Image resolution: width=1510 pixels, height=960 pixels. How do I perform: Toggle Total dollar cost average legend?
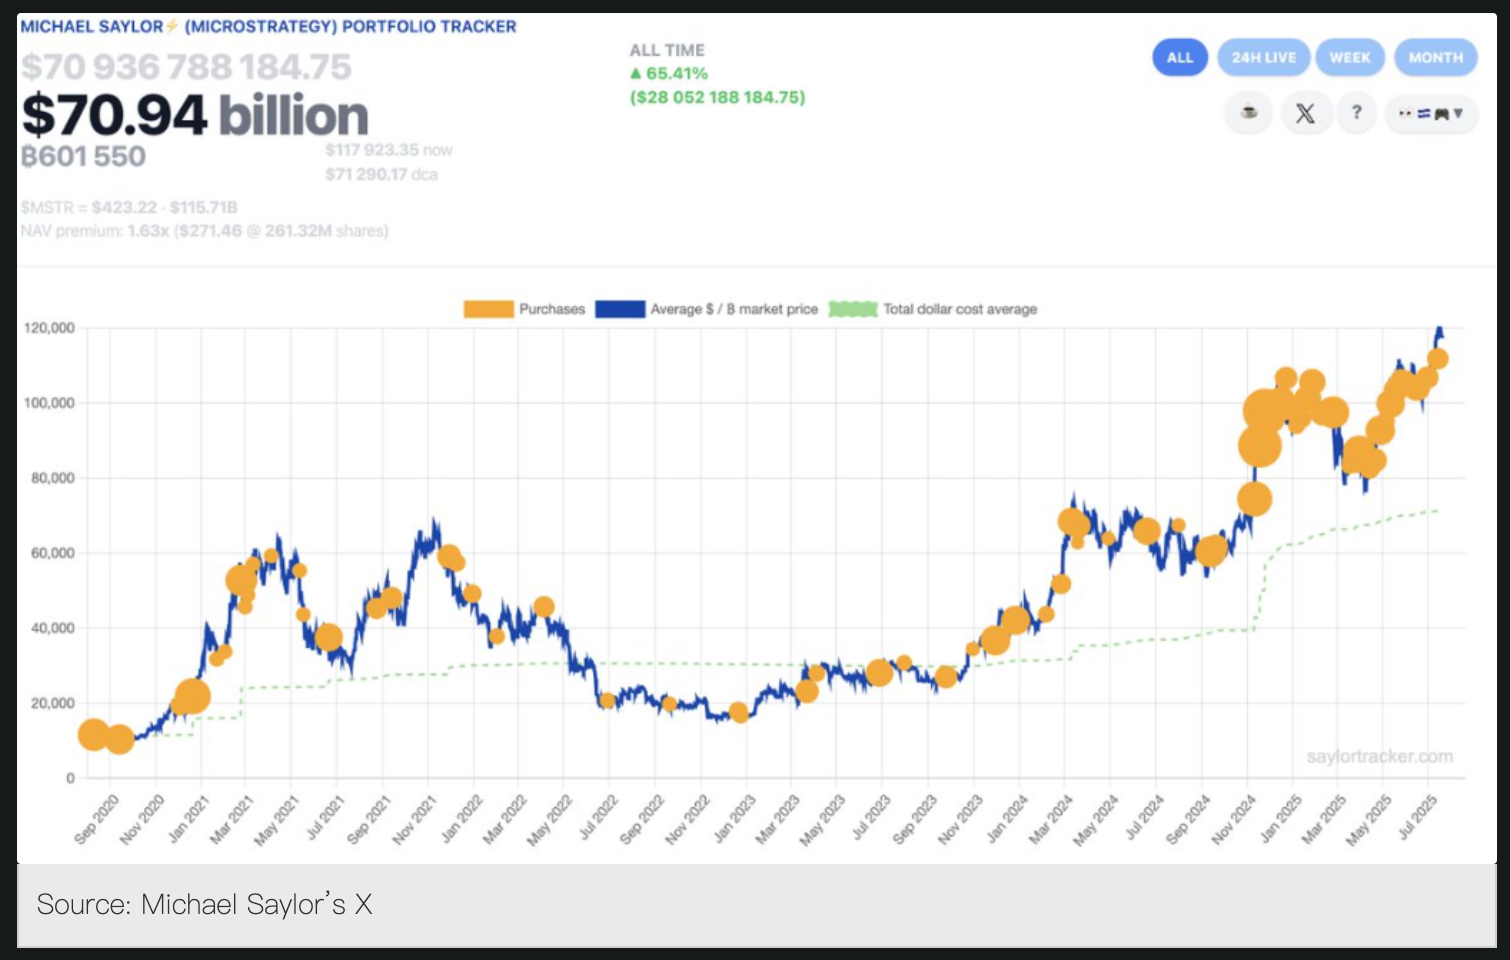pyautogui.click(x=933, y=309)
